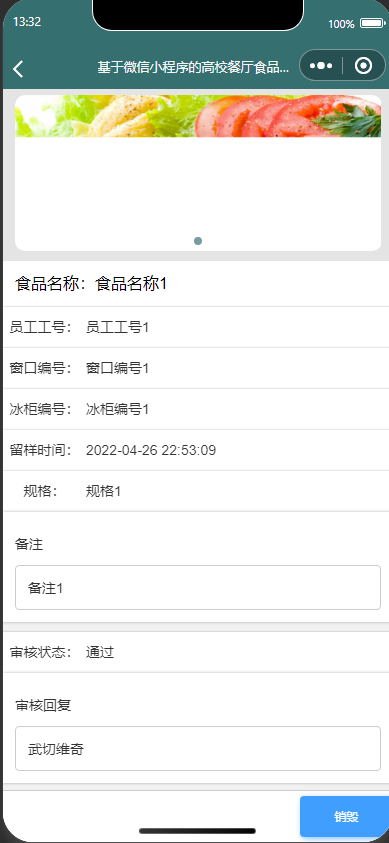
Task: Select the 食品名称 title row
Action: click(x=196, y=284)
